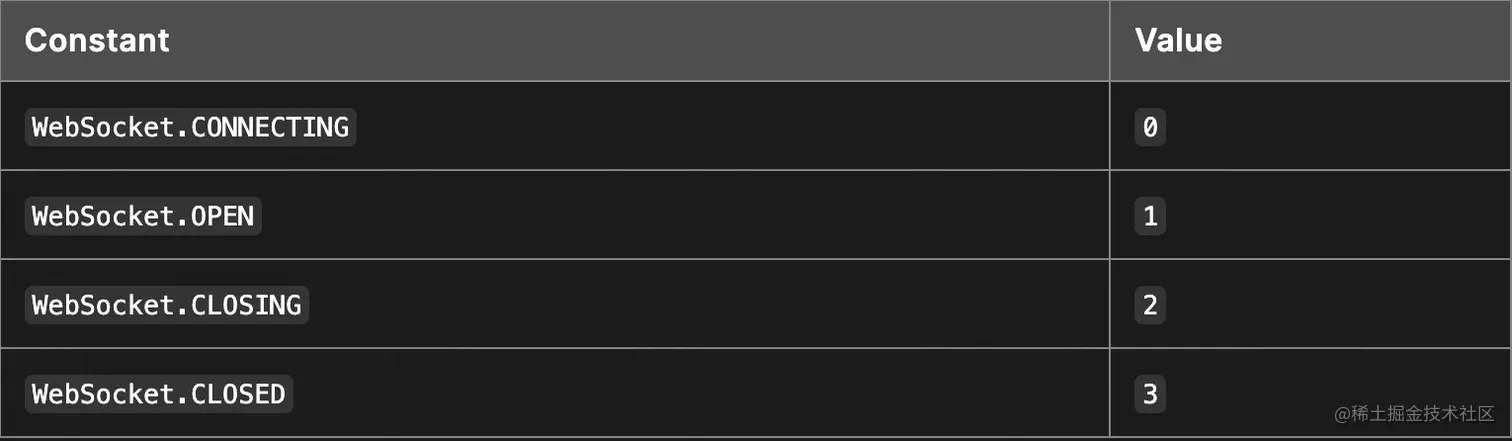Select the WebSocket.CONNECTING code label
Viewport: 1512px width, 441px height.
click(190, 127)
